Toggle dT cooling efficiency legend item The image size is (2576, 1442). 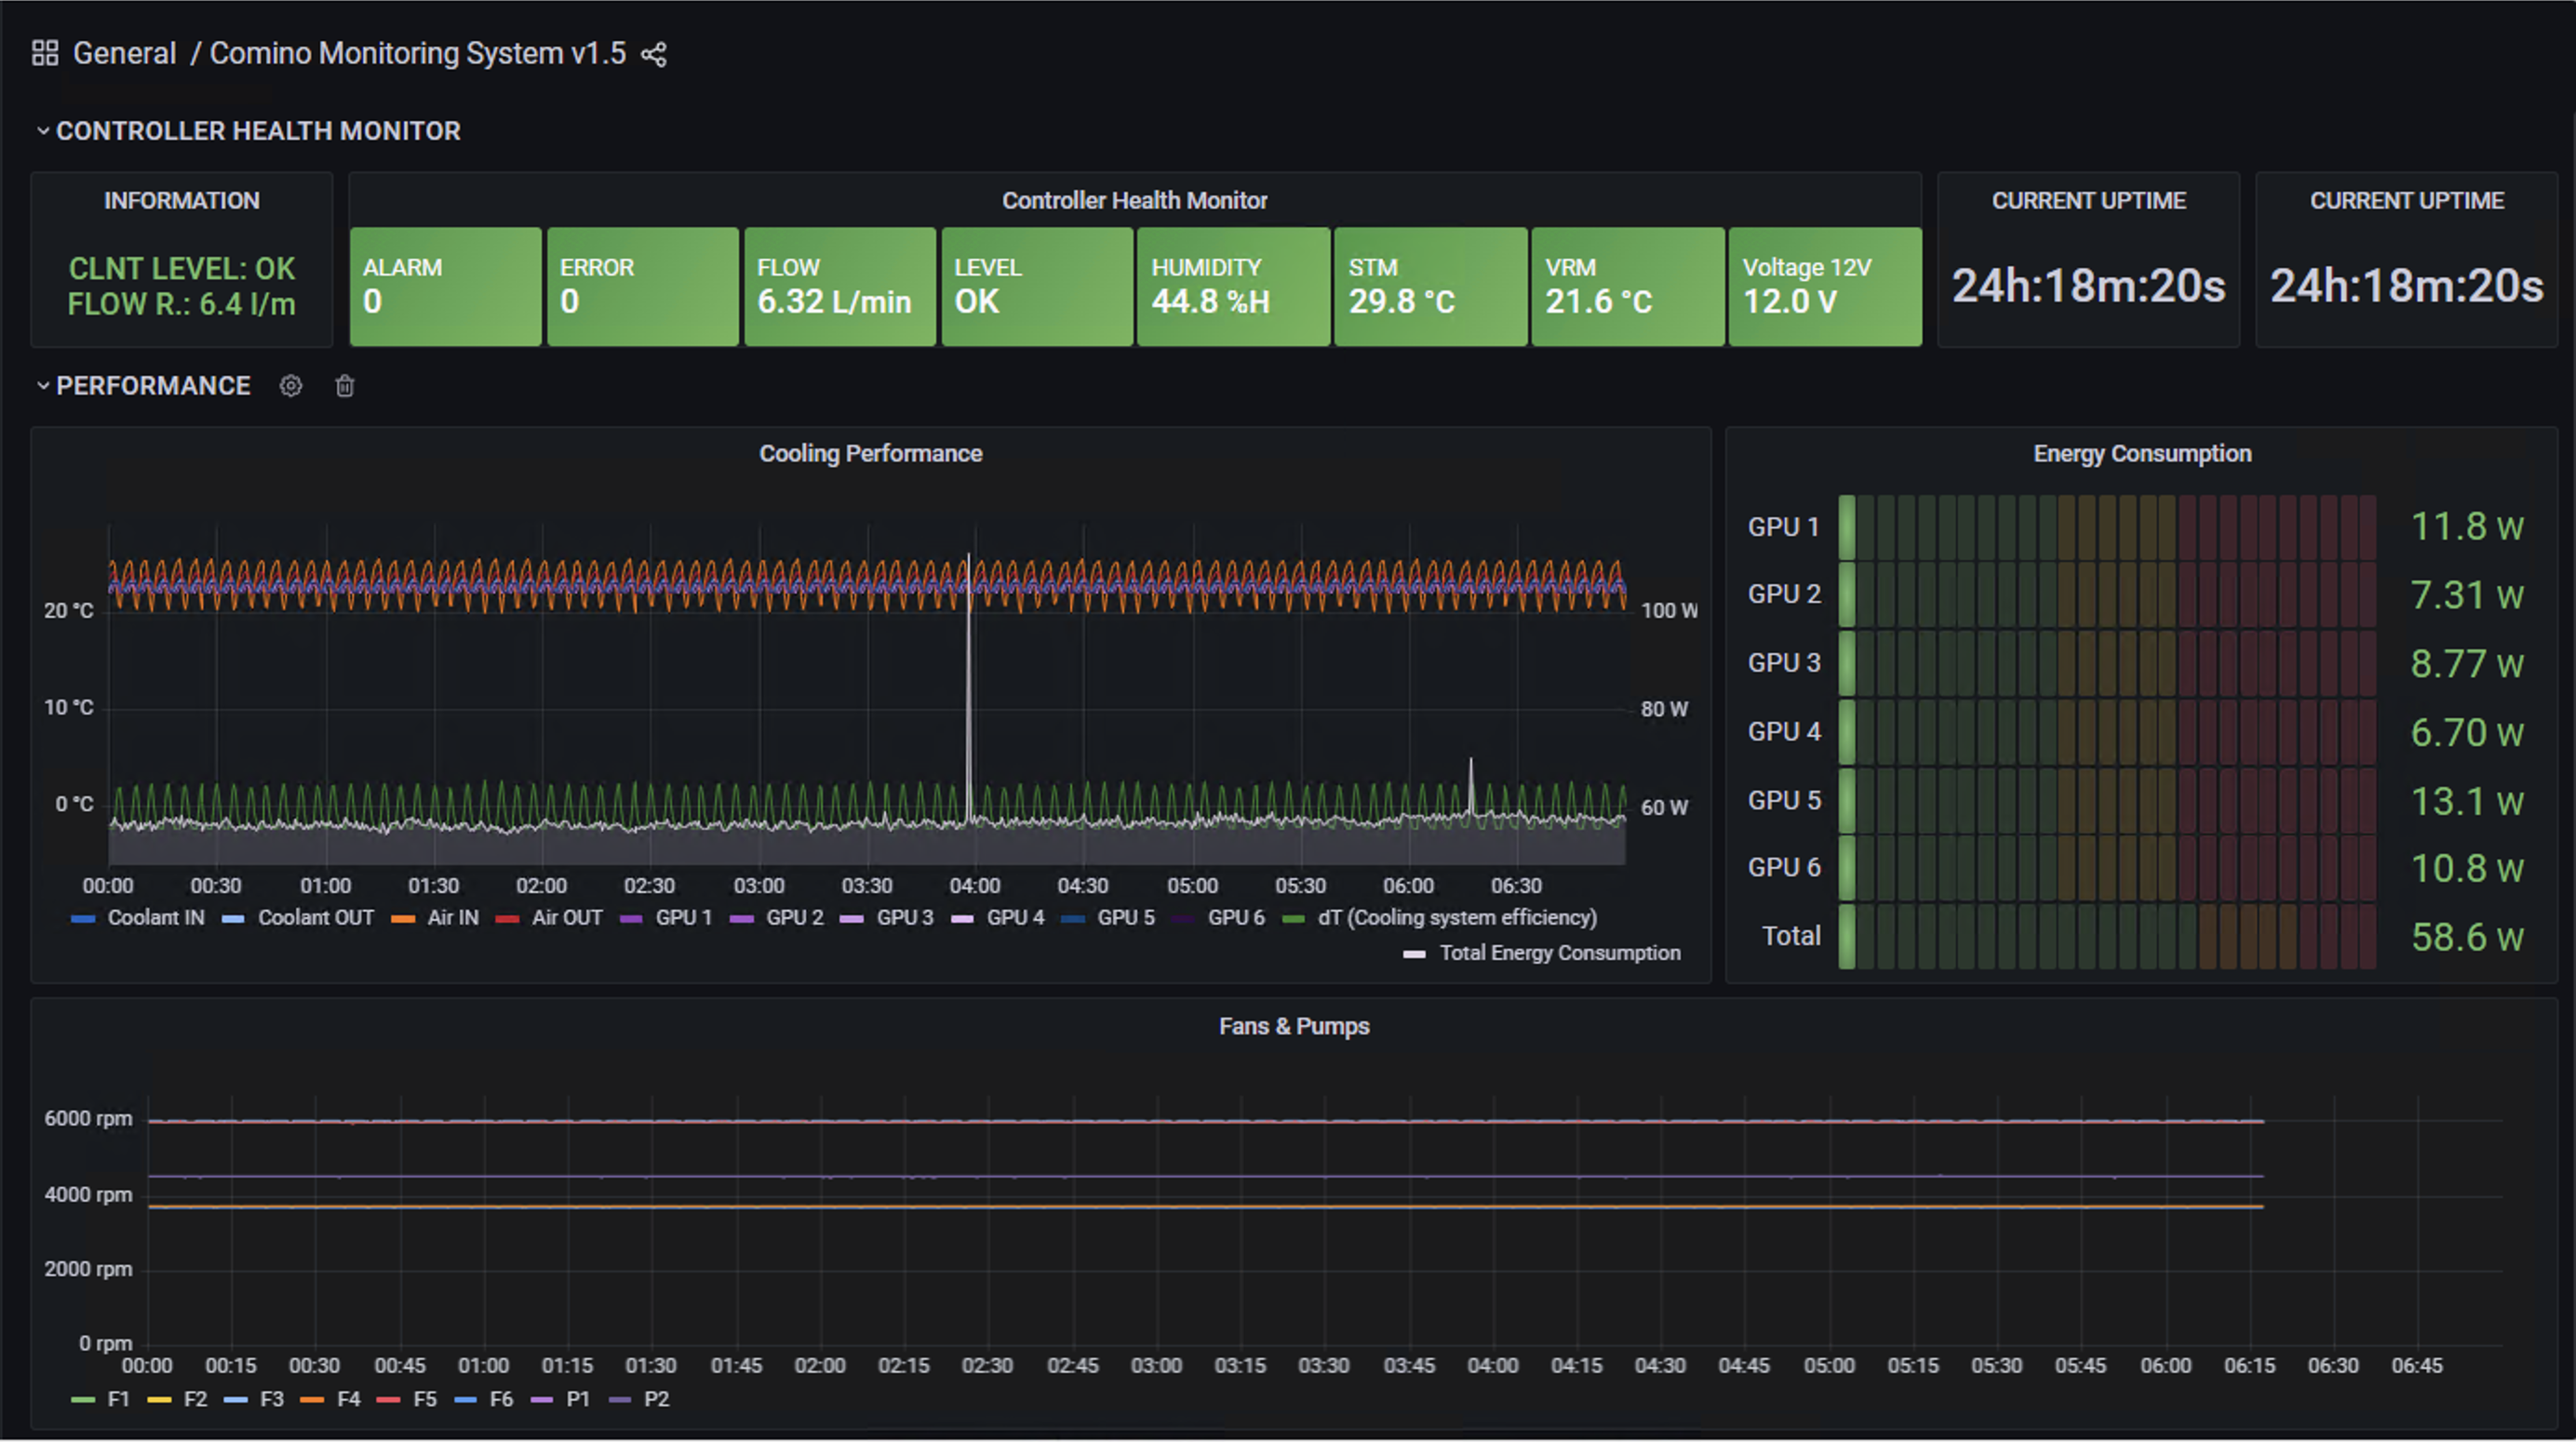pos(1456,918)
